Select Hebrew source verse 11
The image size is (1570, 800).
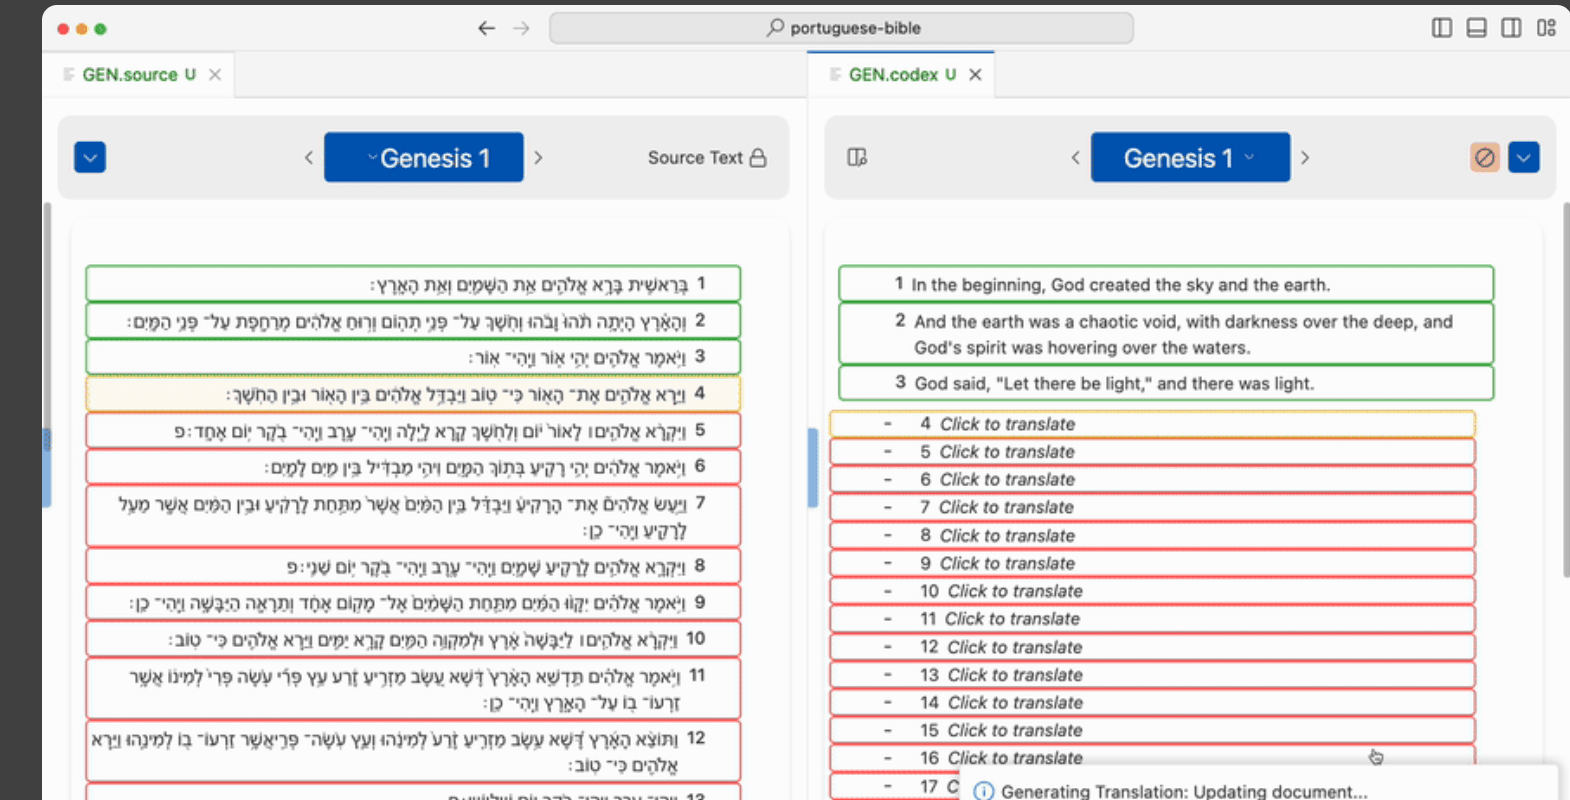click(x=413, y=688)
